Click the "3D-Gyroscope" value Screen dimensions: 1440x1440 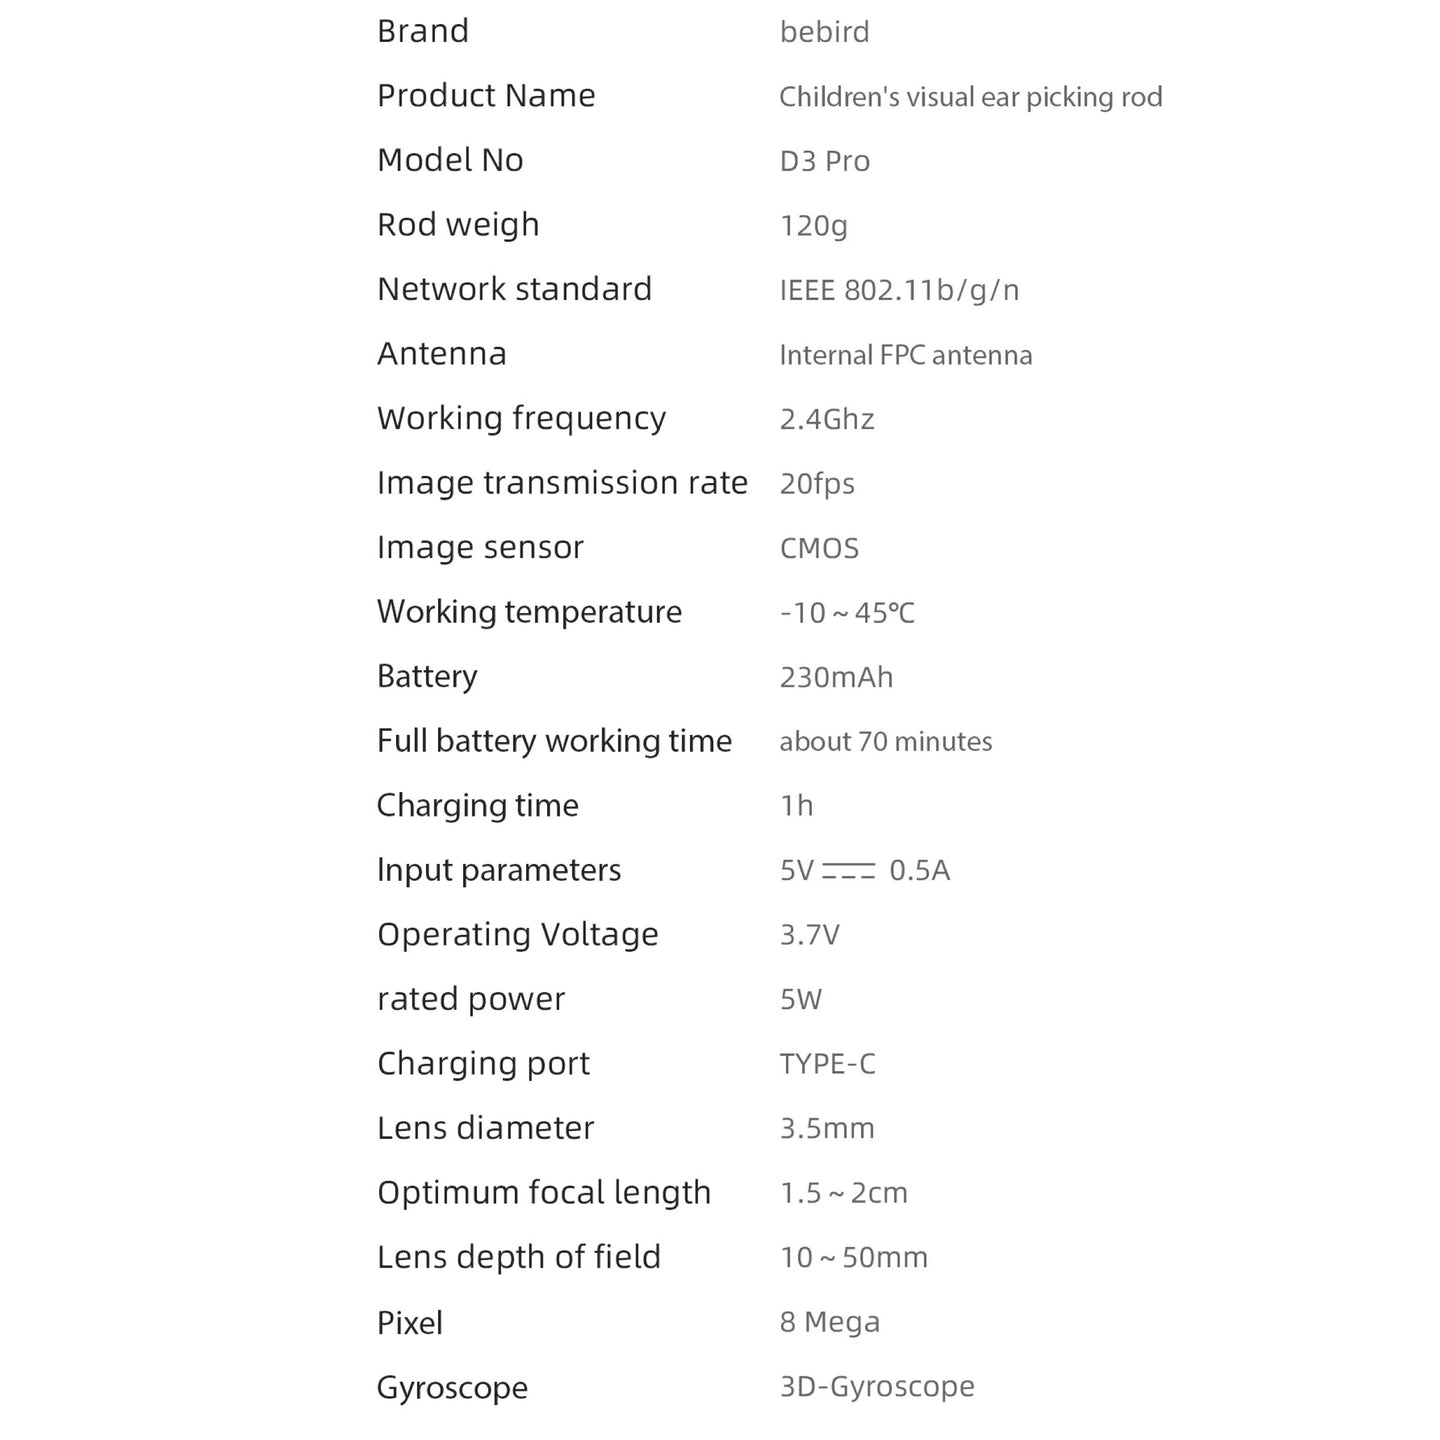point(876,1387)
